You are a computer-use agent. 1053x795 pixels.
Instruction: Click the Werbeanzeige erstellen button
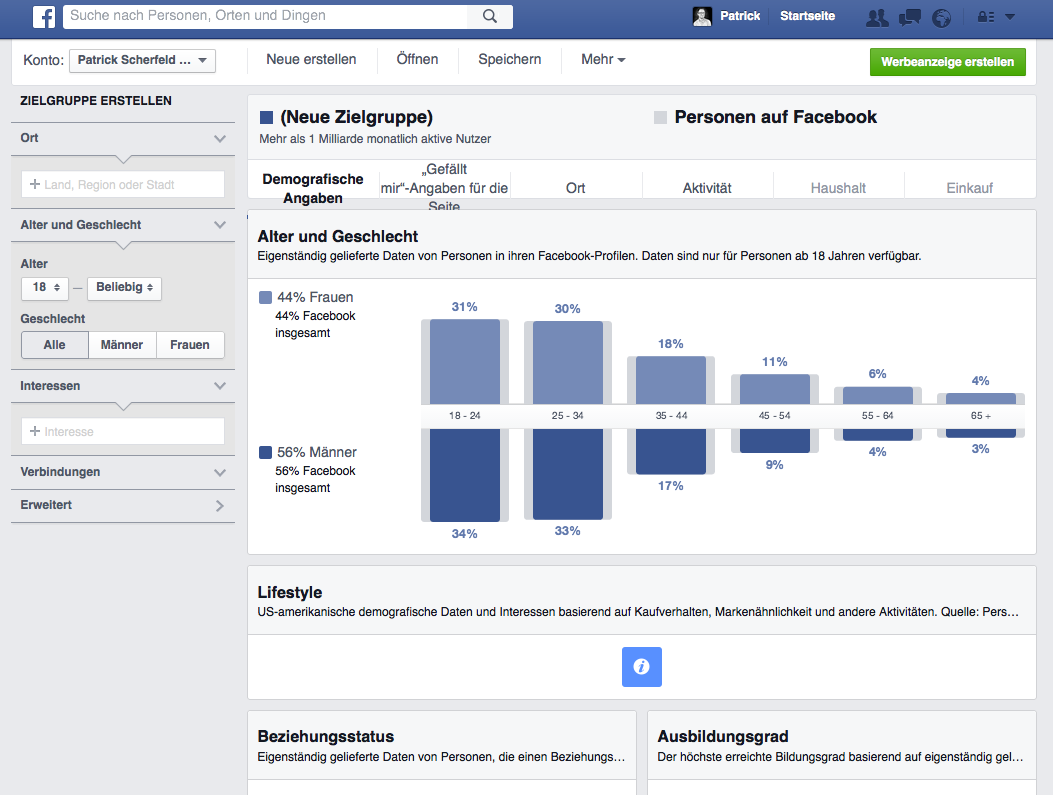coord(946,62)
